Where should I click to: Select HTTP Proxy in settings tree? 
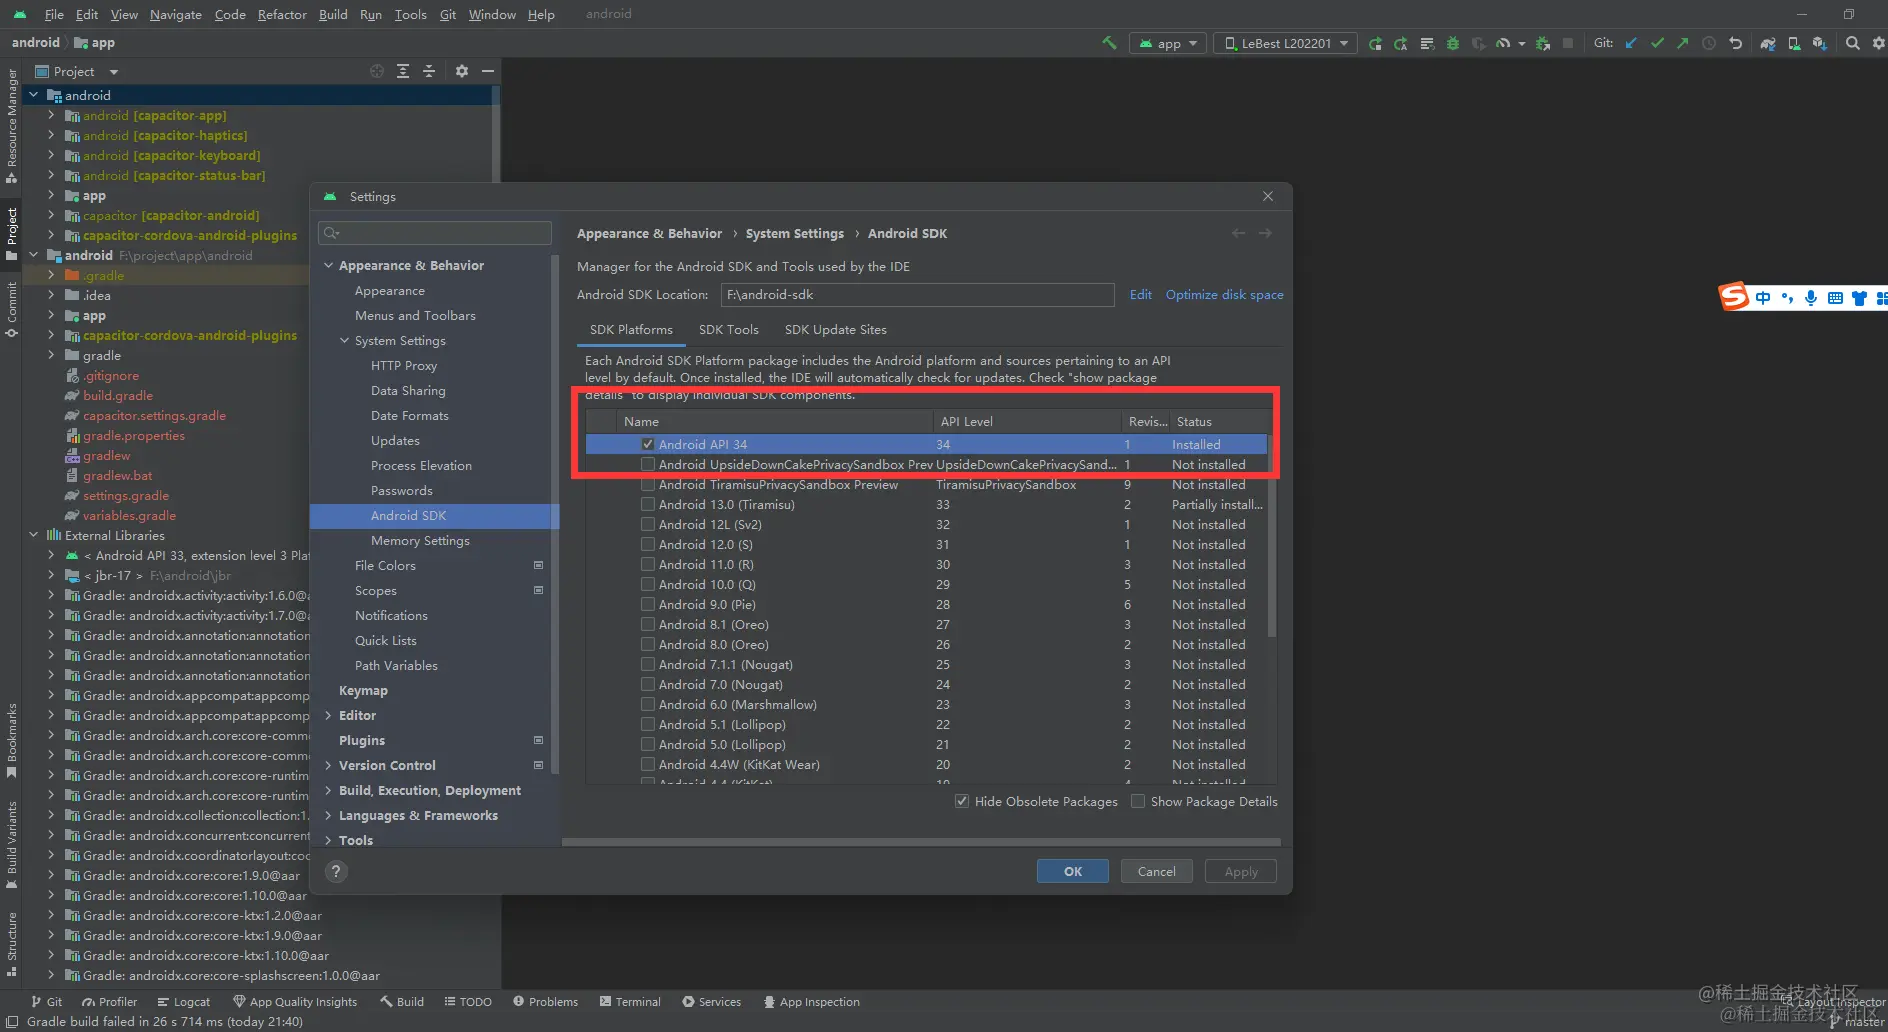404,366
